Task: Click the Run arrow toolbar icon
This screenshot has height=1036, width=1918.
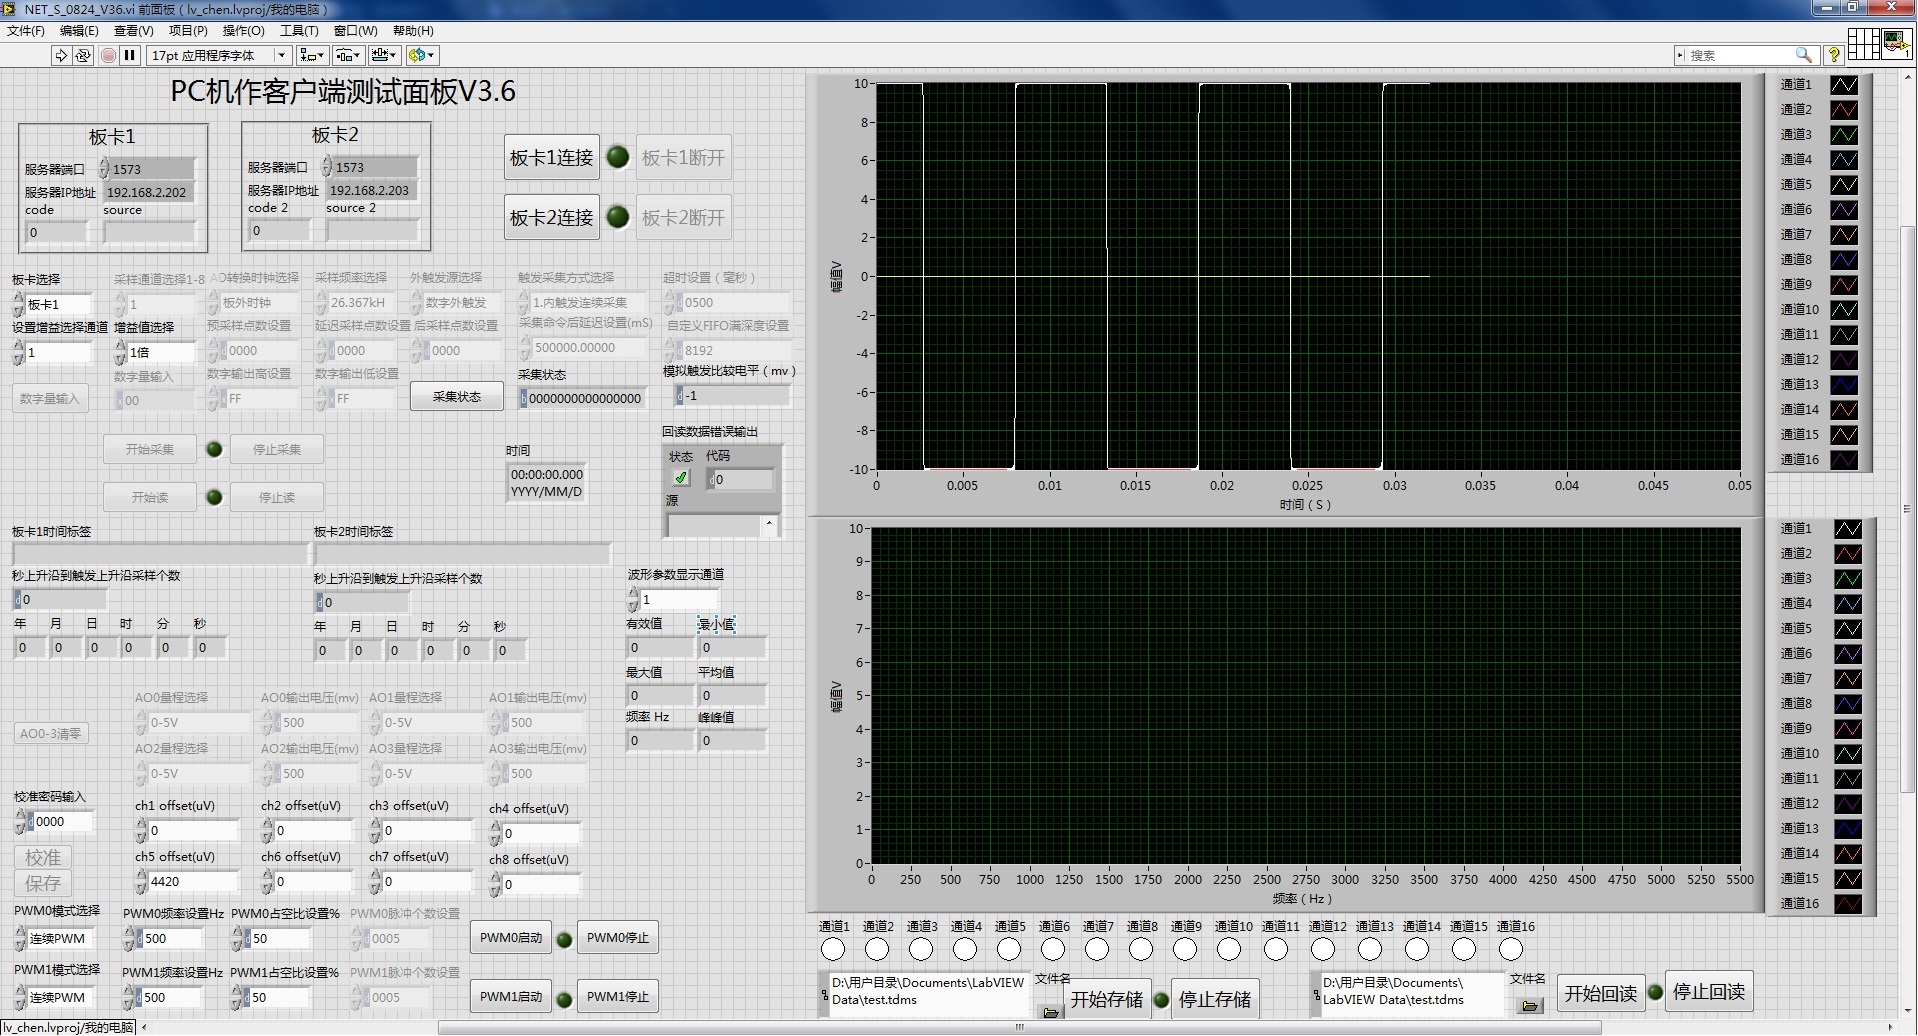Action: [61, 55]
